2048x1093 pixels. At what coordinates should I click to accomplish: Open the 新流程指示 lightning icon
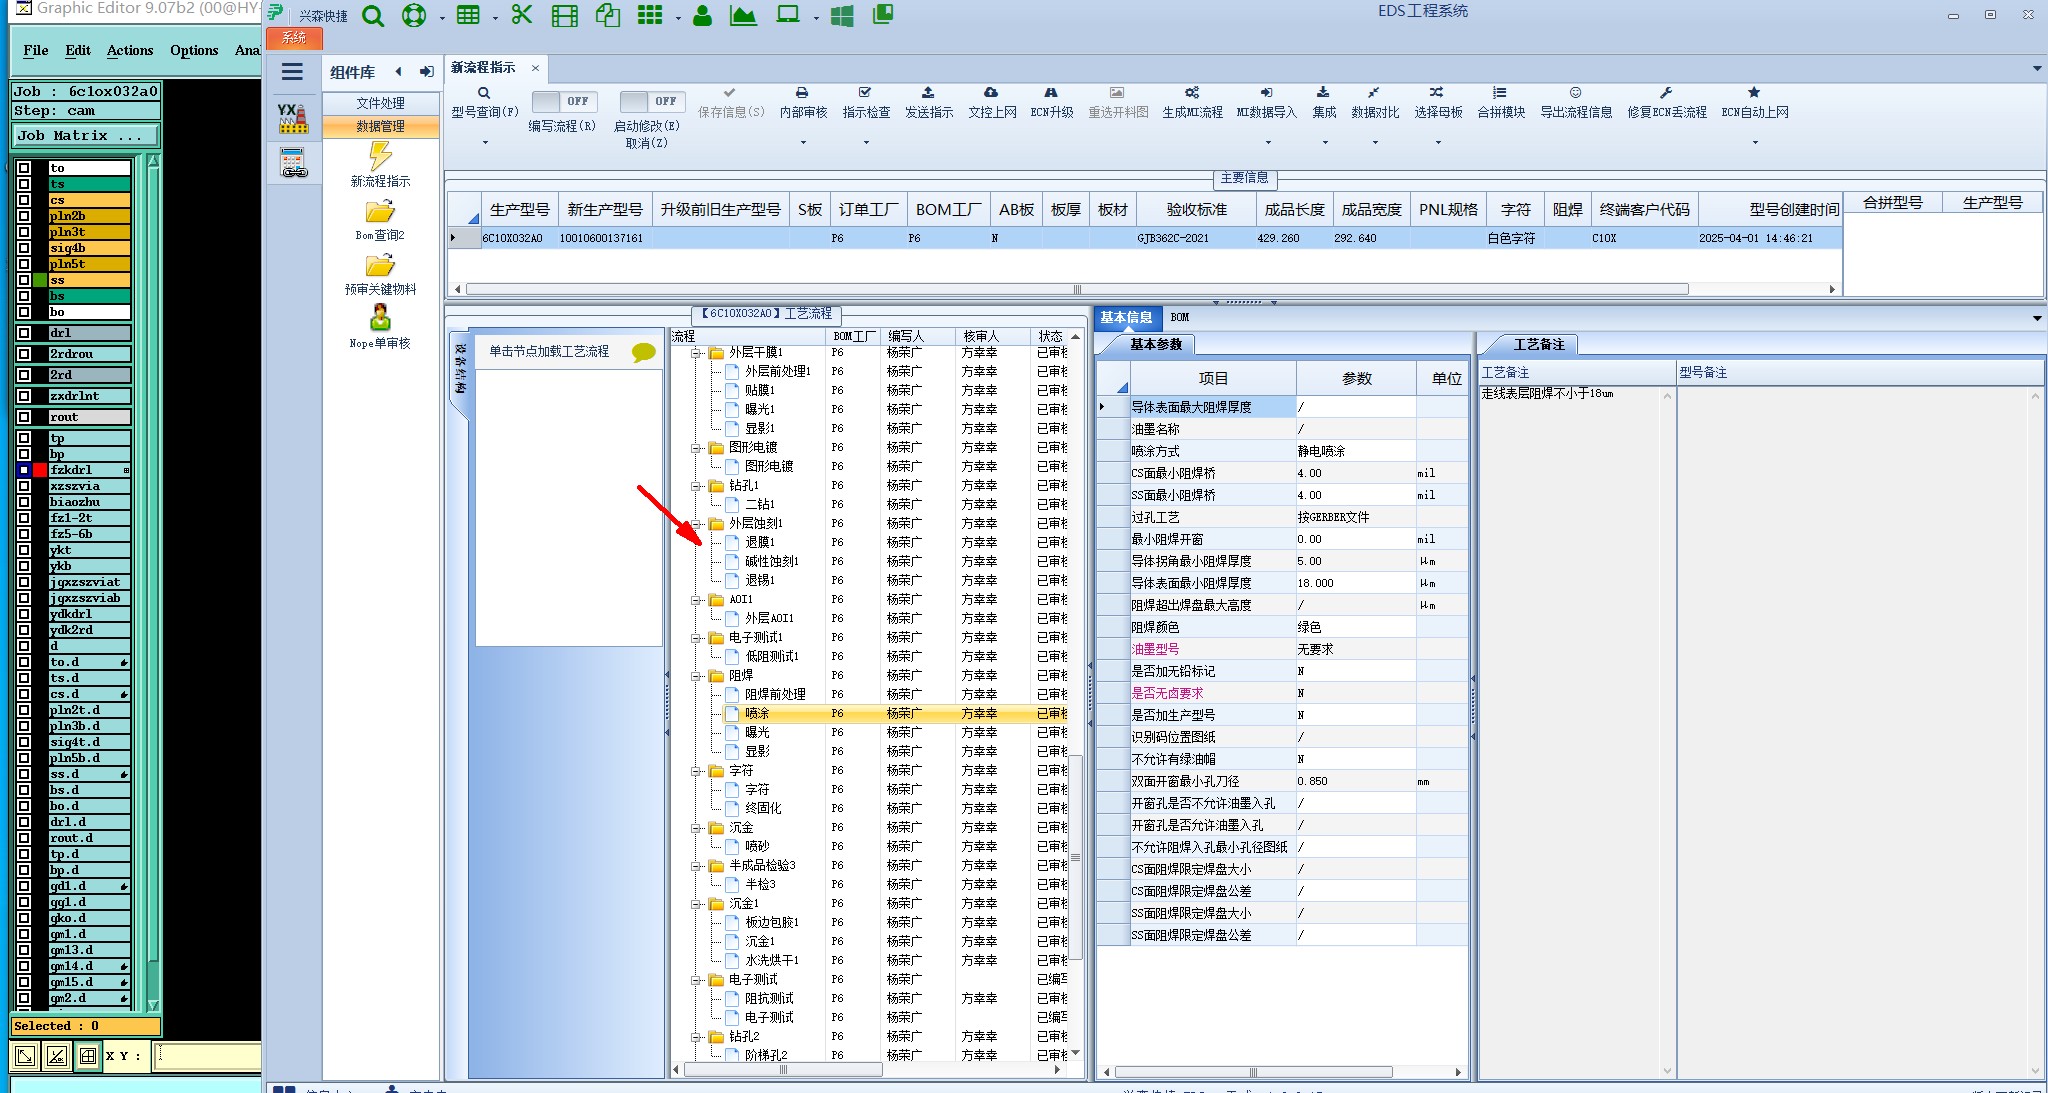point(380,156)
